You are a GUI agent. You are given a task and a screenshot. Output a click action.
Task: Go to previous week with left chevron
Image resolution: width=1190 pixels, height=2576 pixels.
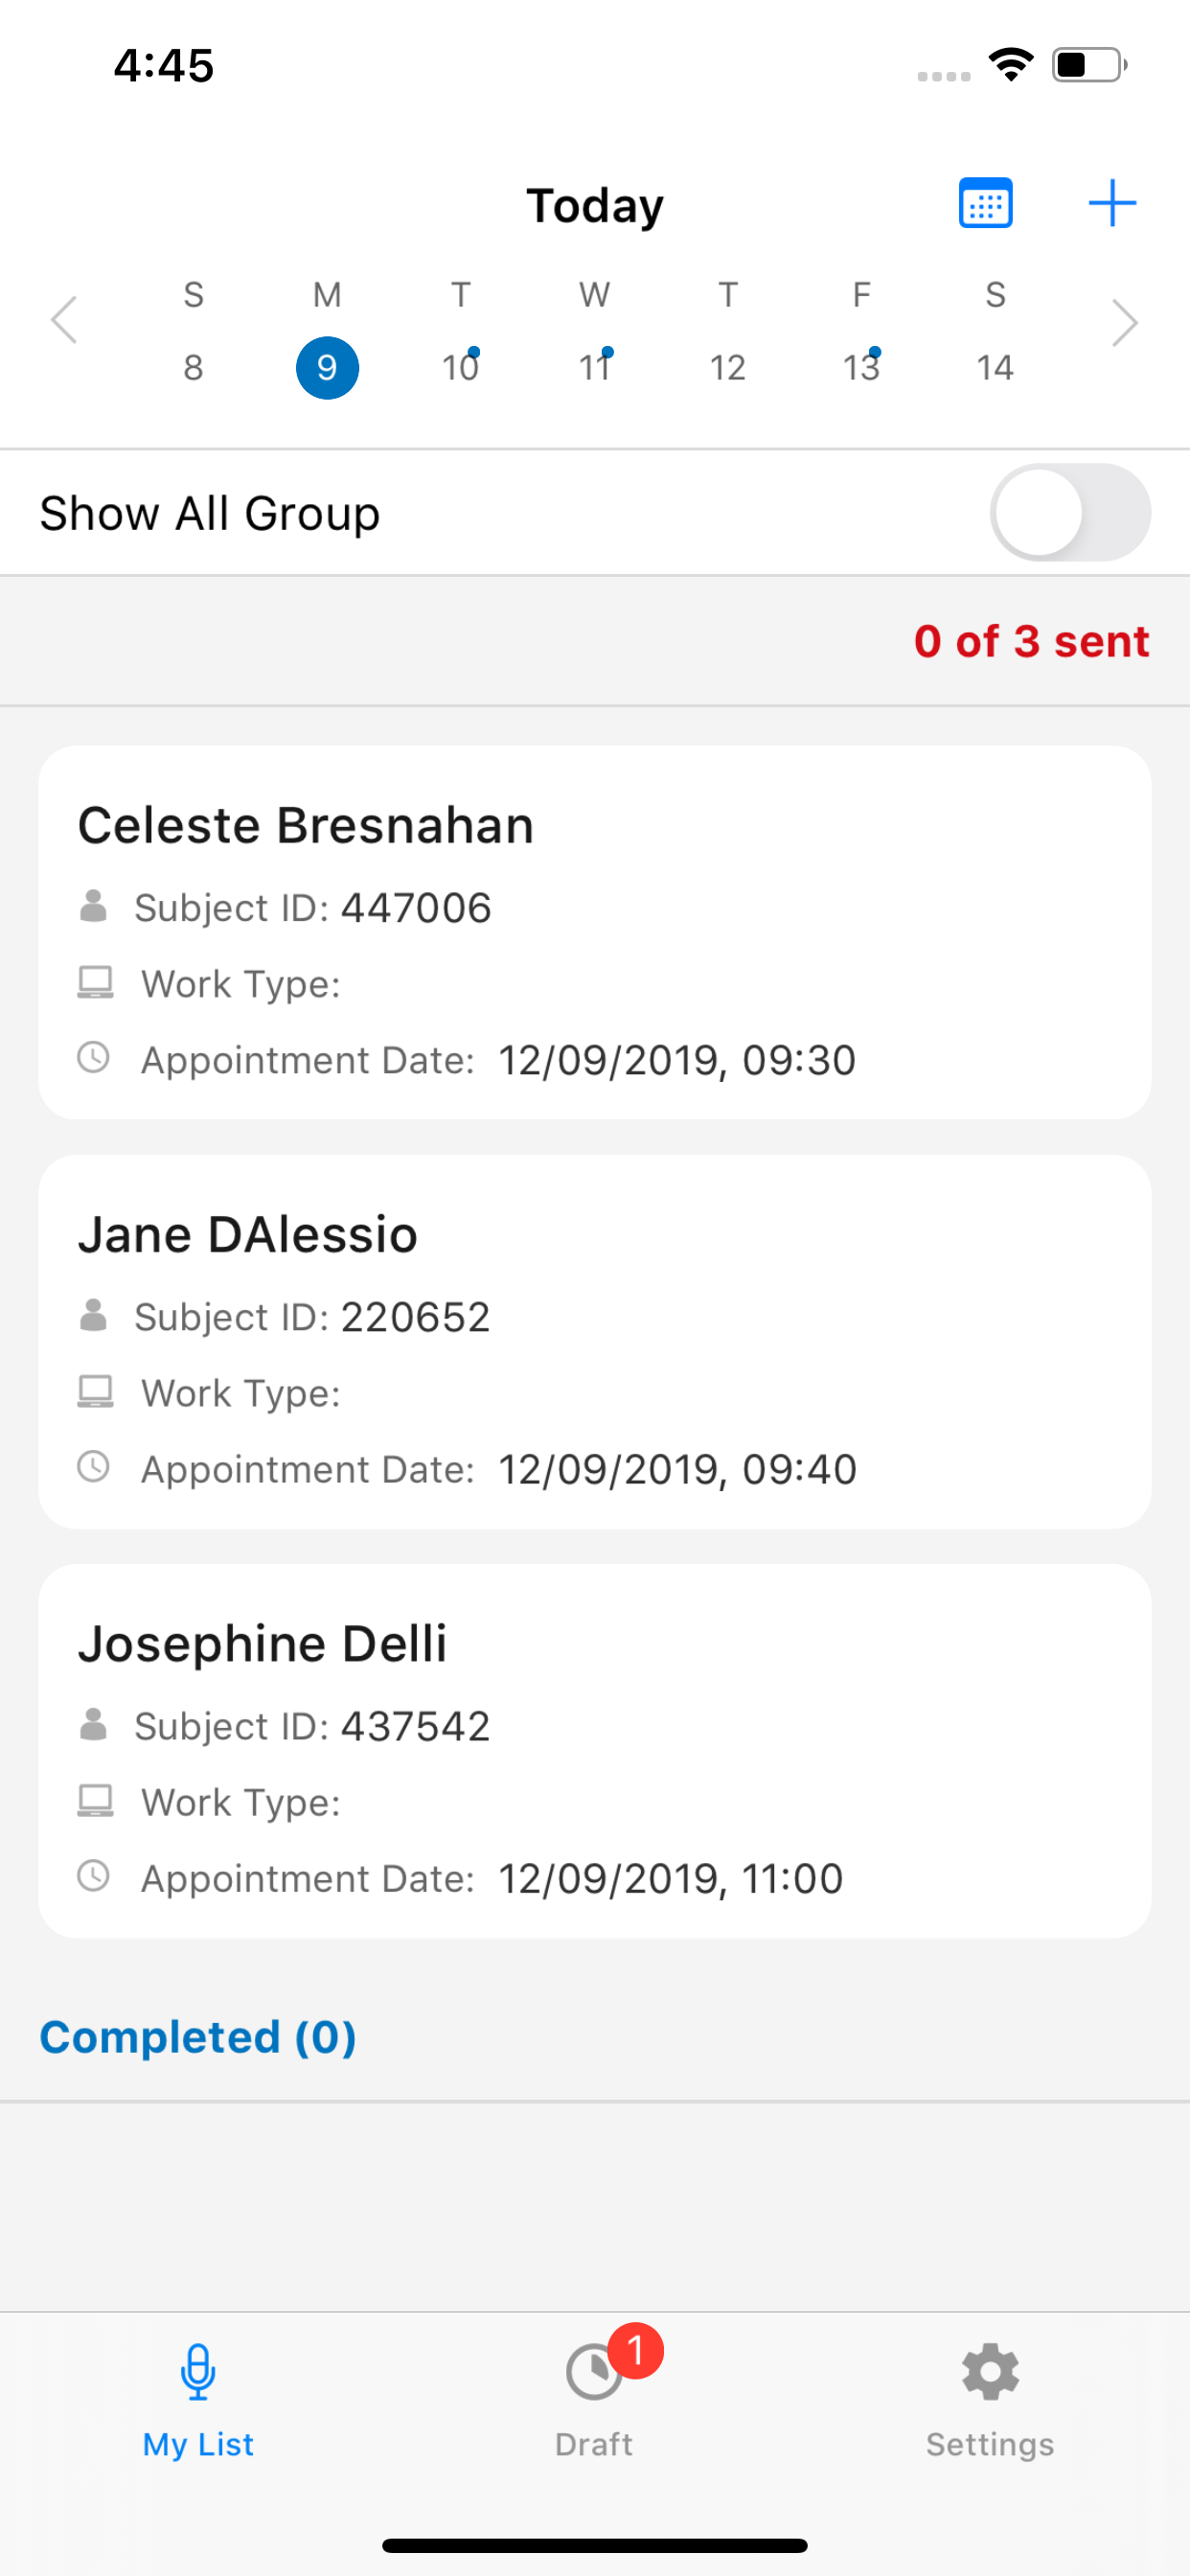(x=65, y=321)
